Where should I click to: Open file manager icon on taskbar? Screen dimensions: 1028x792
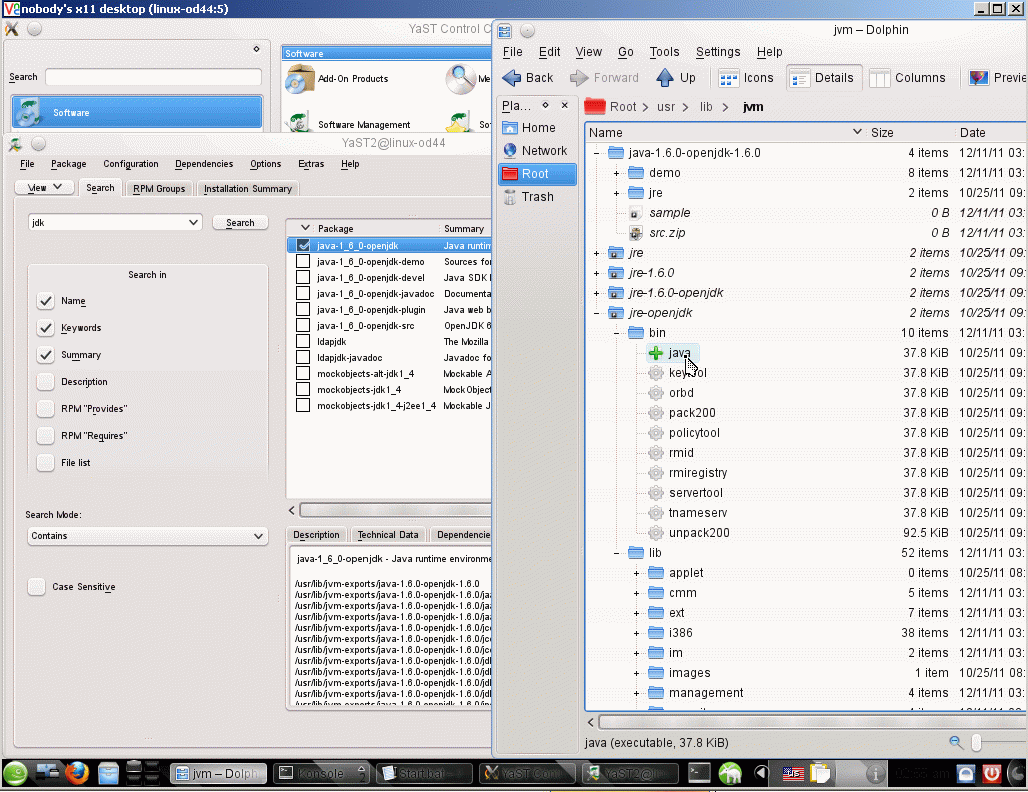click(x=108, y=774)
